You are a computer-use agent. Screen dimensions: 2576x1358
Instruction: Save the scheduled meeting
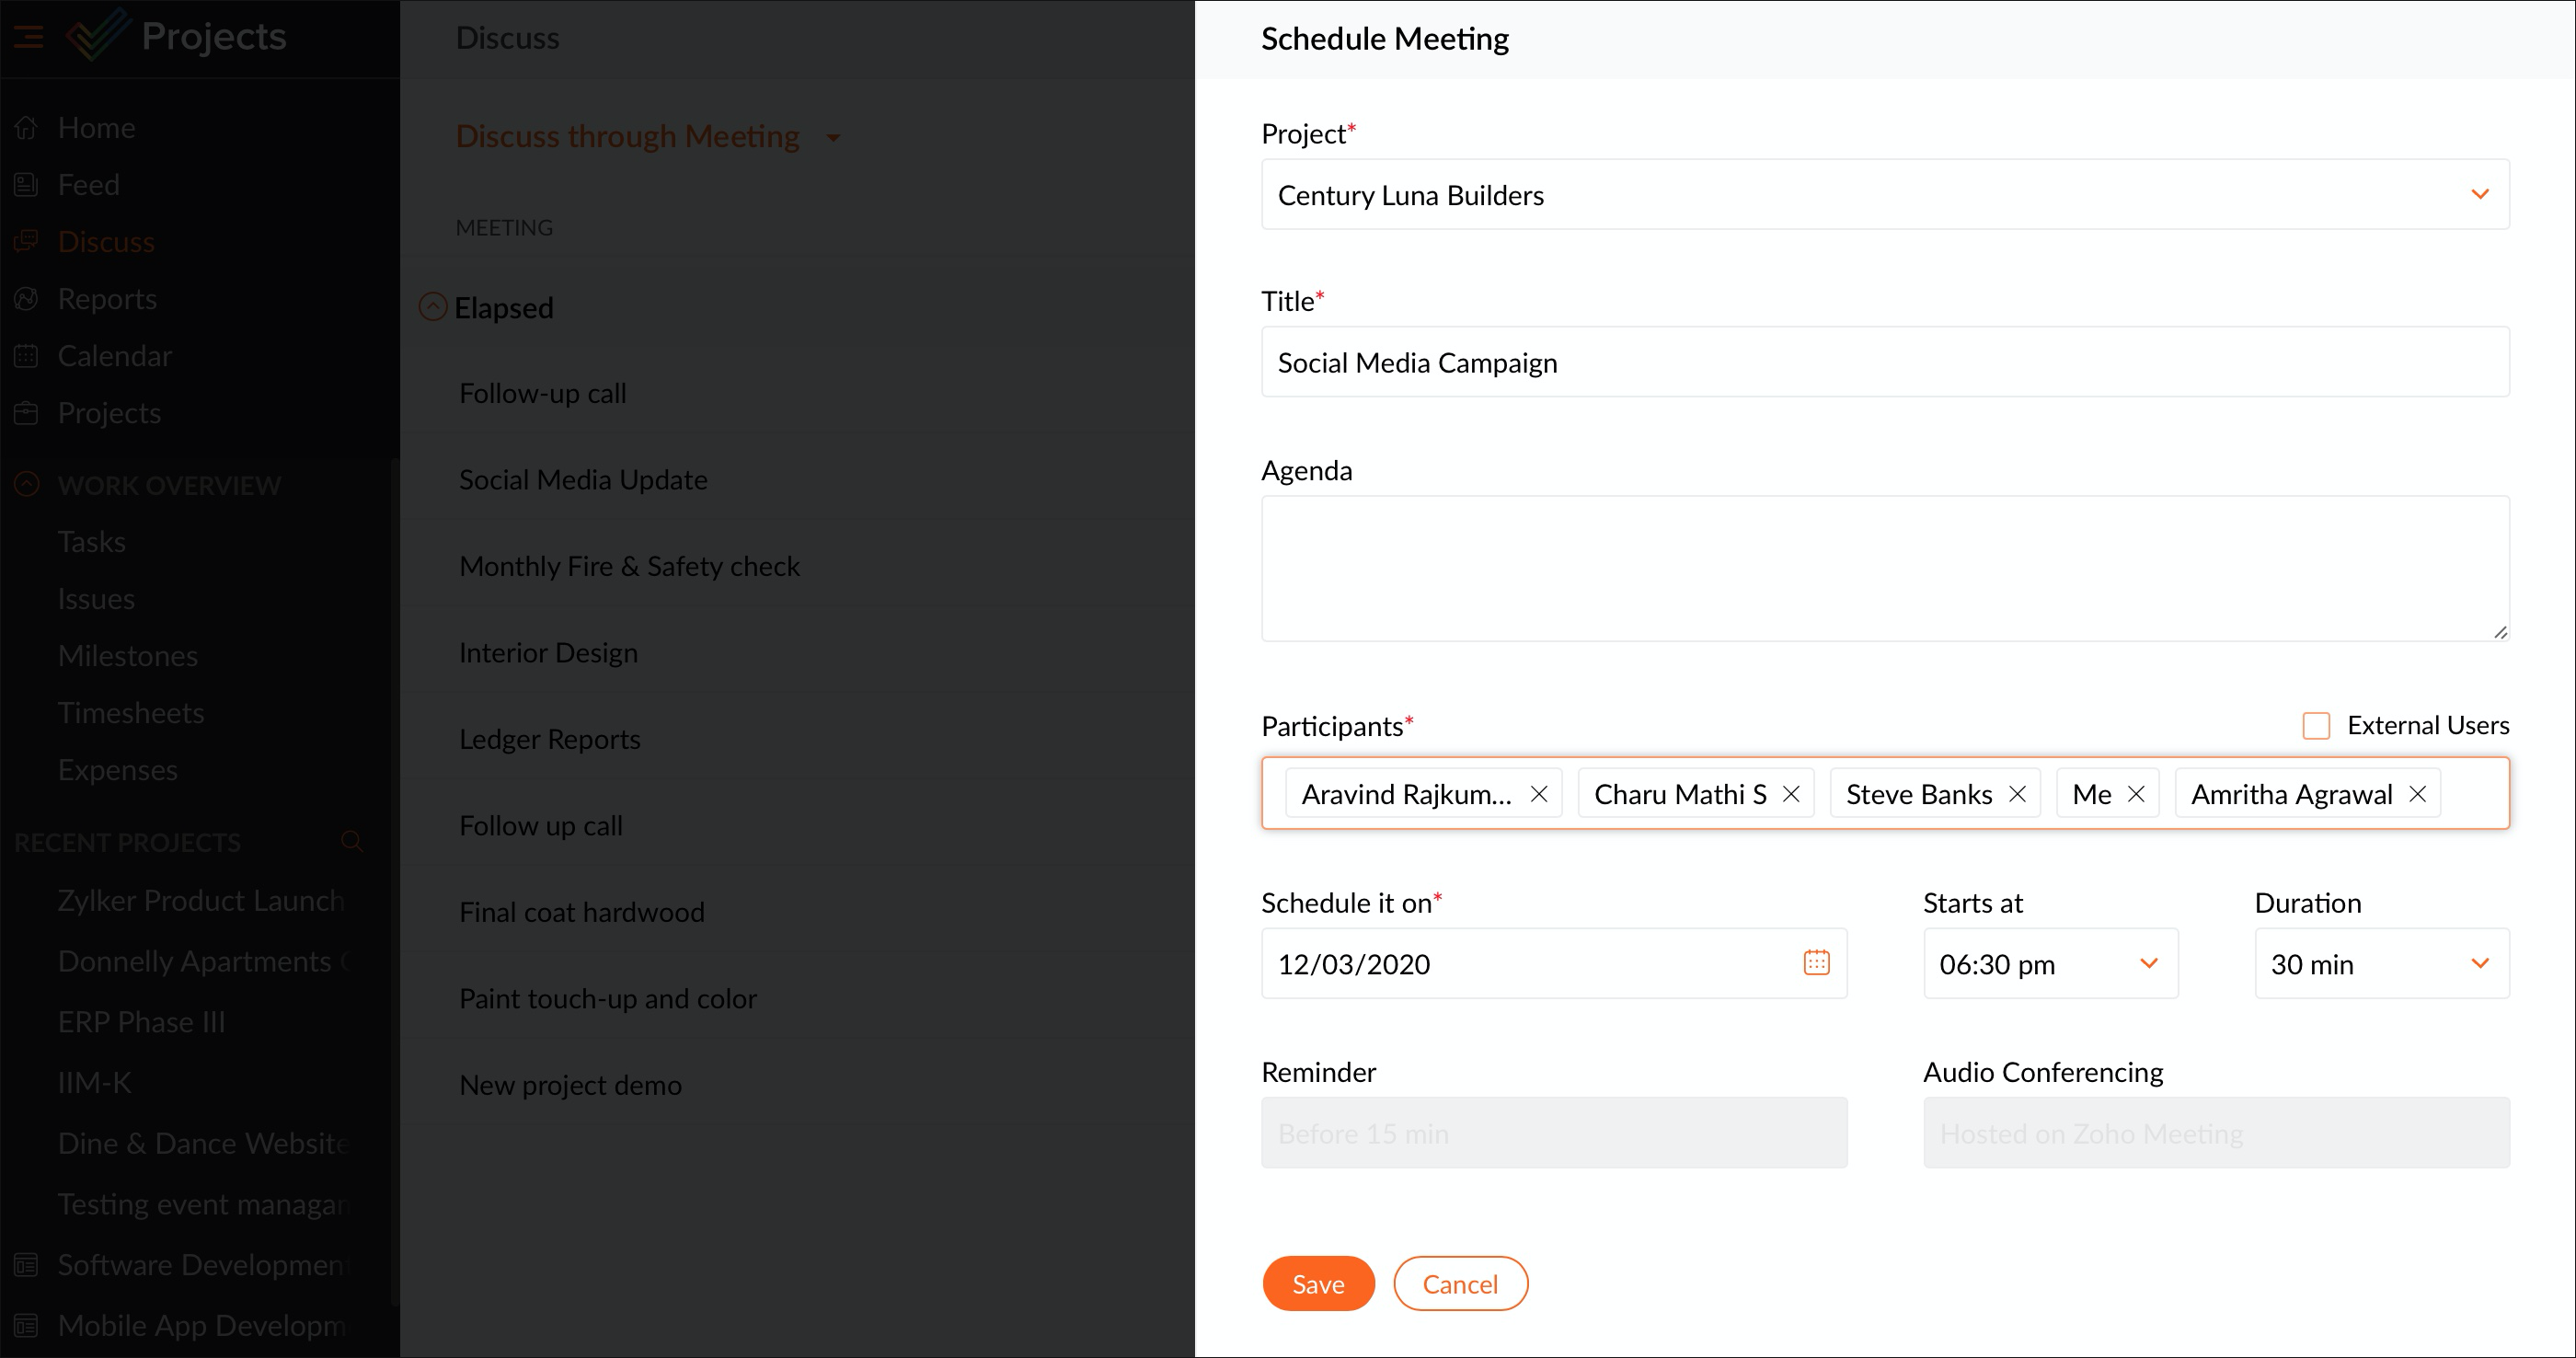pyautogui.click(x=1317, y=1284)
